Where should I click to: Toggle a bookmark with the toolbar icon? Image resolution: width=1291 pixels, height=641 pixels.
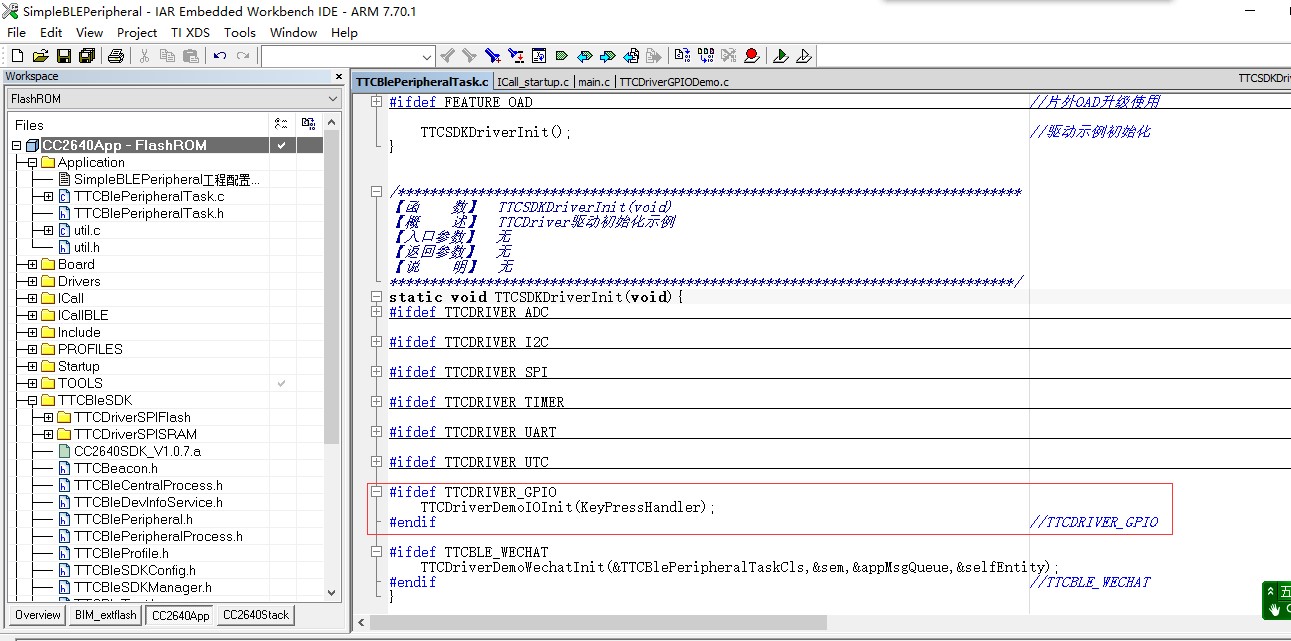562,56
